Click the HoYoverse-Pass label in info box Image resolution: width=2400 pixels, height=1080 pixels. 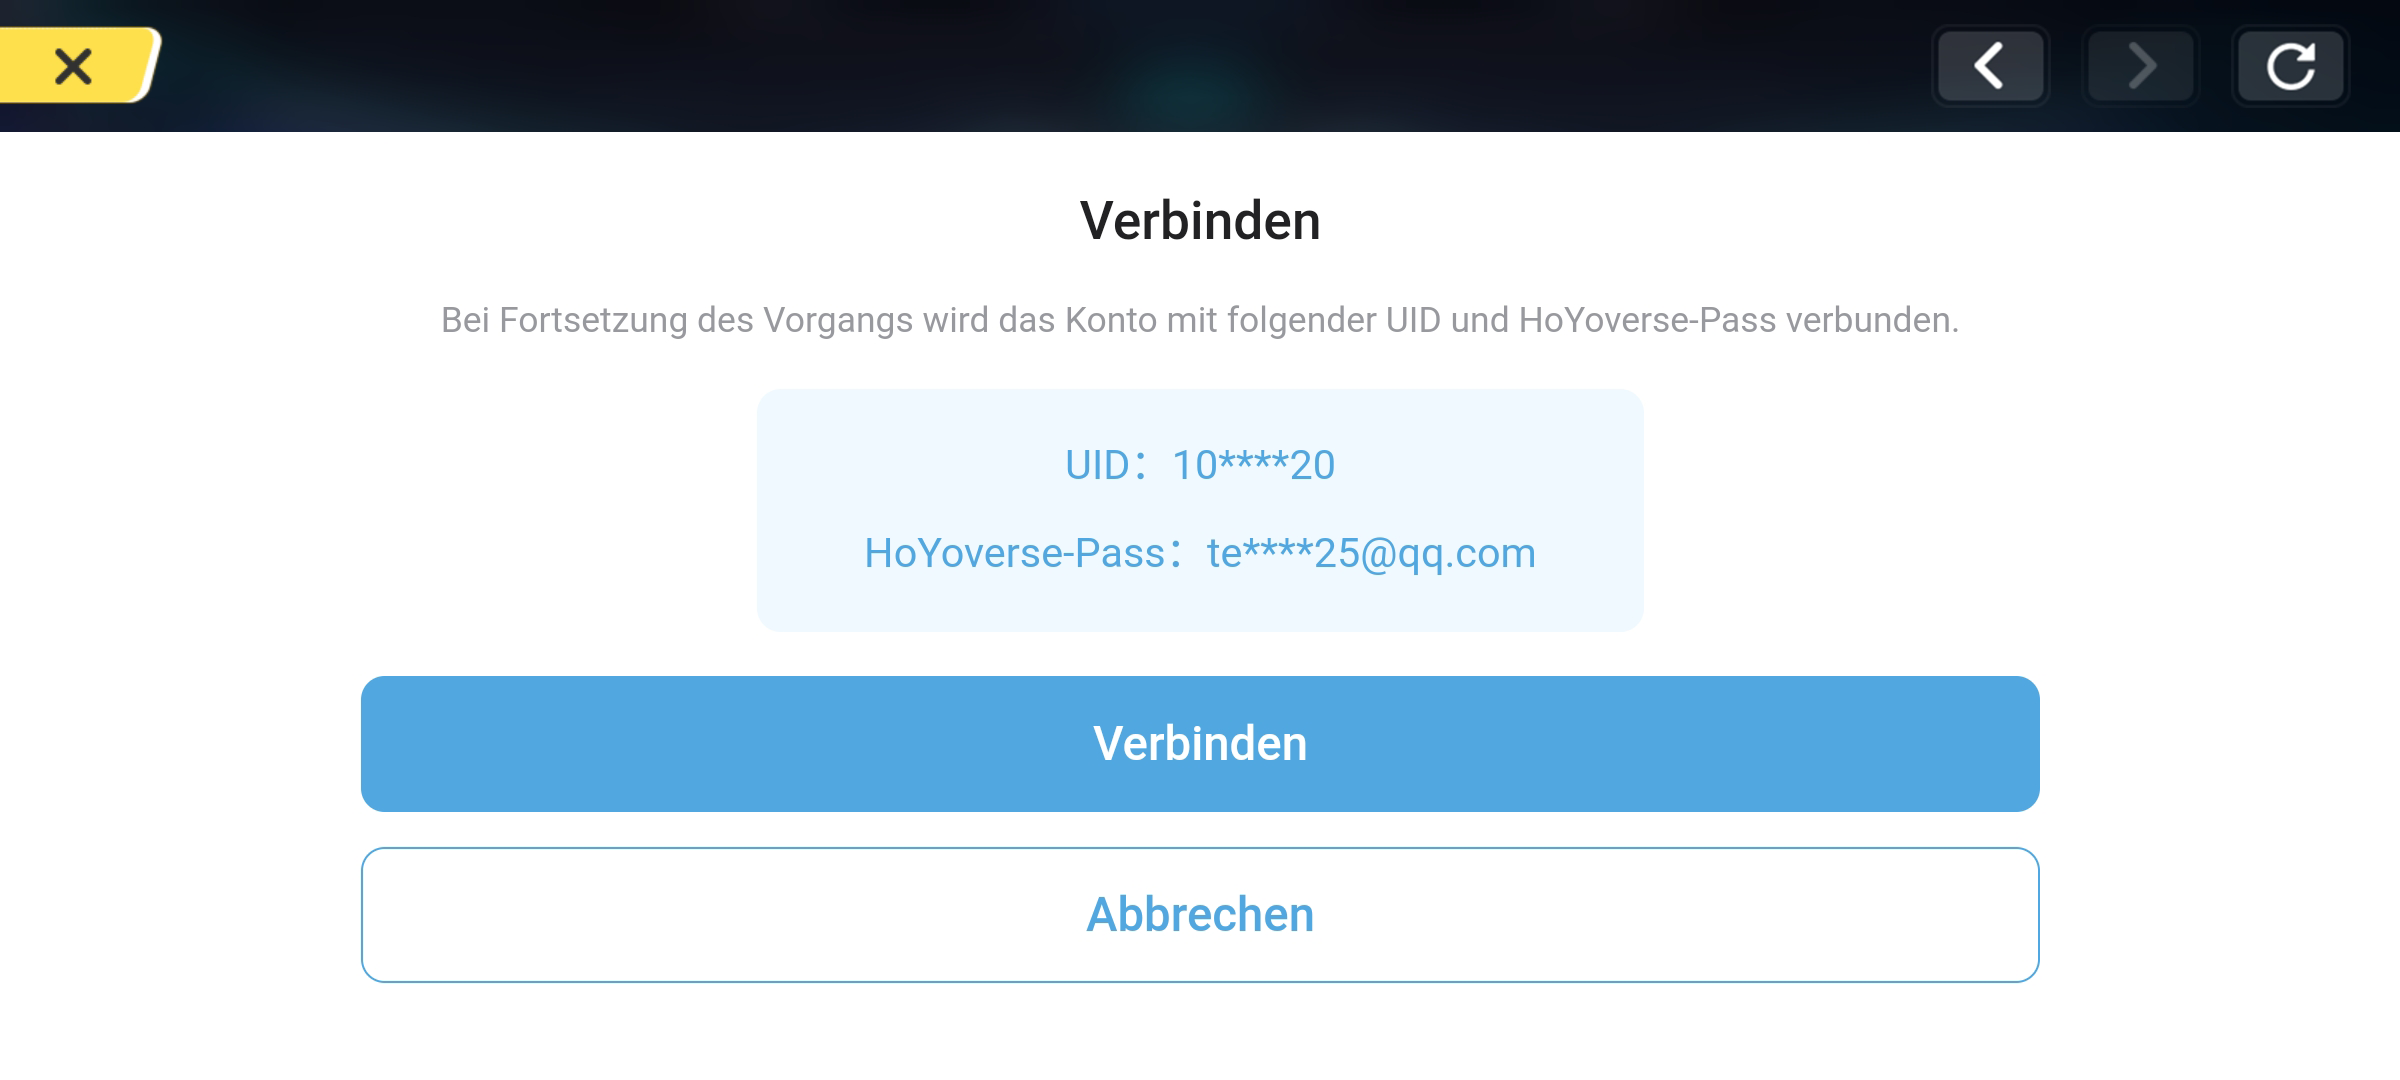(1015, 553)
